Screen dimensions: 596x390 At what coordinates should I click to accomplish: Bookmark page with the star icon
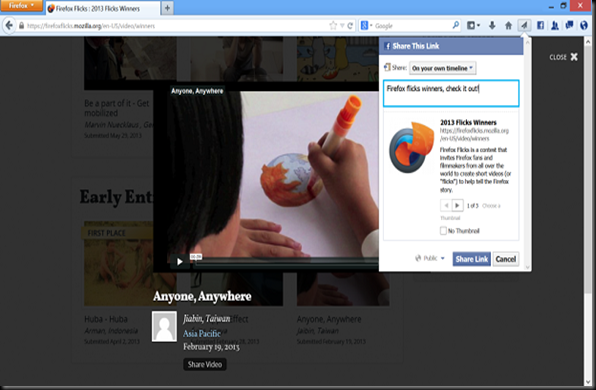pyautogui.click(x=333, y=25)
